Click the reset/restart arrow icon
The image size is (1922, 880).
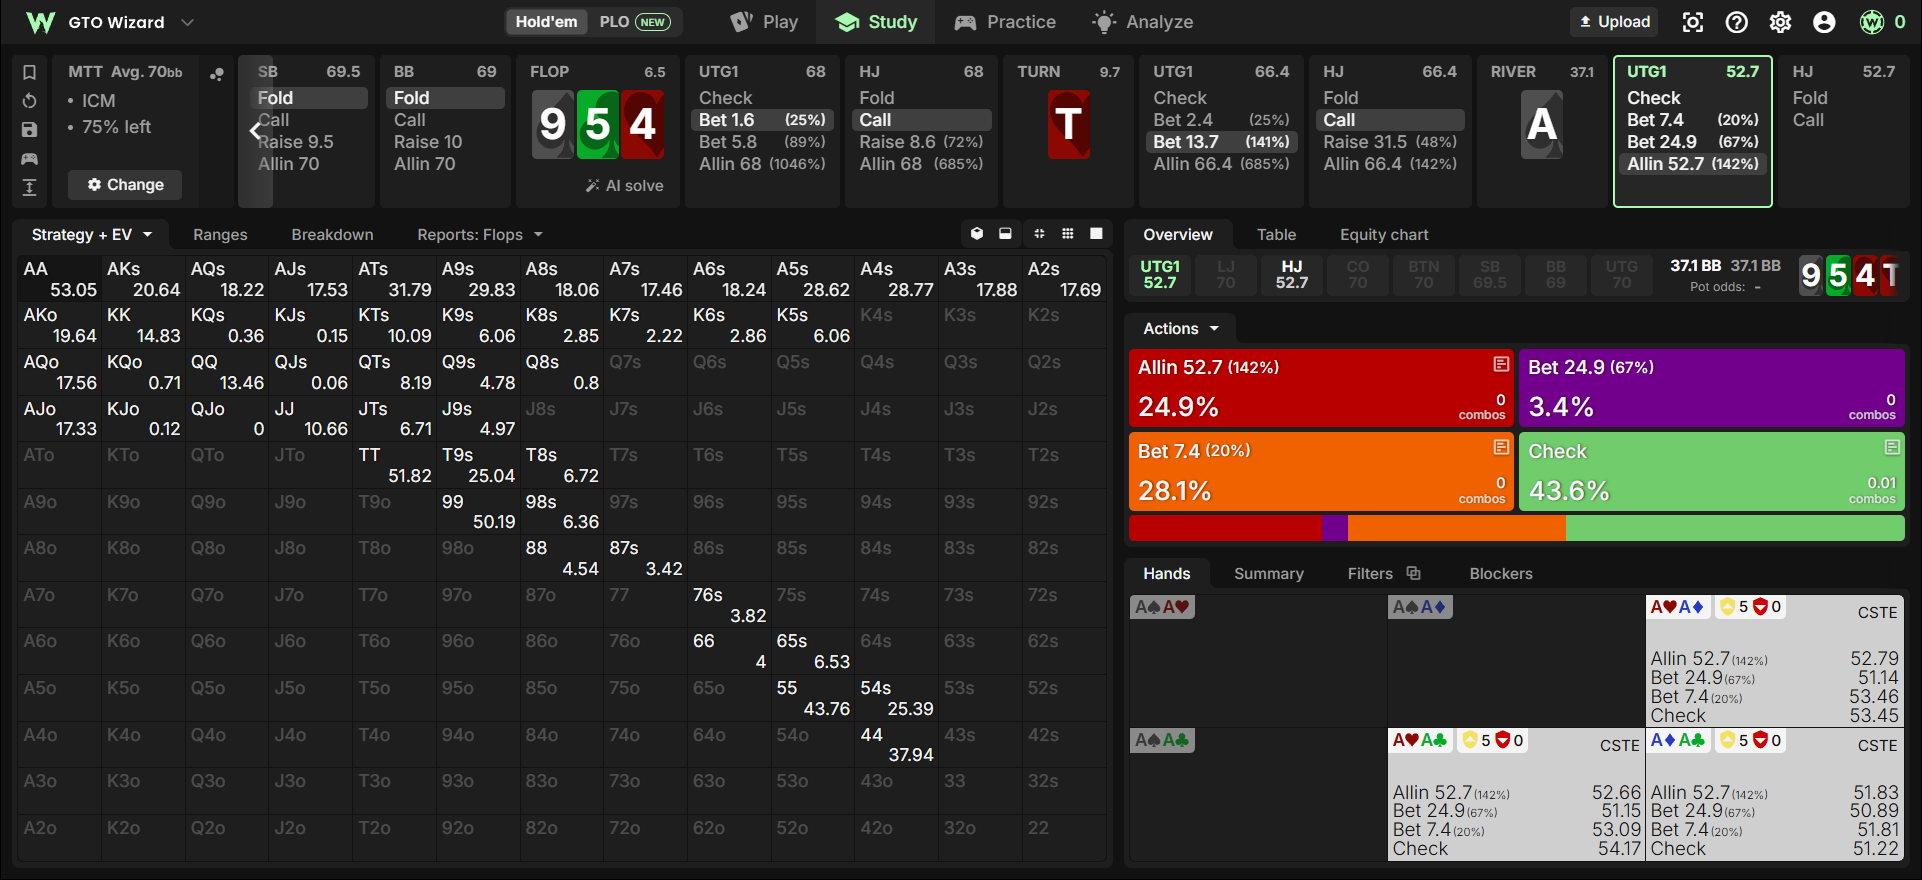click(29, 101)
